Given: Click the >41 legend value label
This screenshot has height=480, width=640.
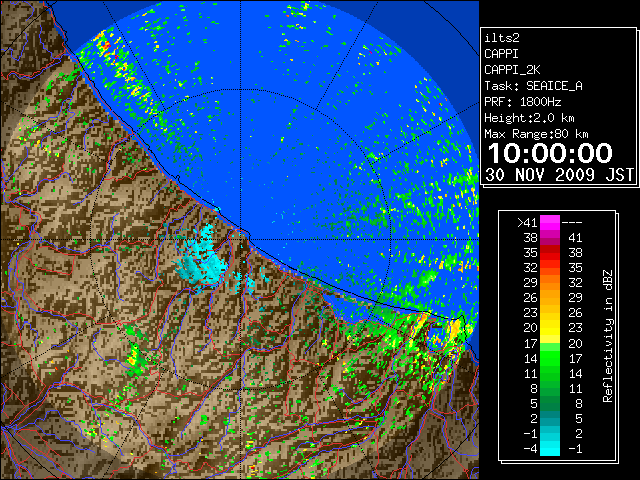Looking at the screenshot, I should [x=527, y=223].
